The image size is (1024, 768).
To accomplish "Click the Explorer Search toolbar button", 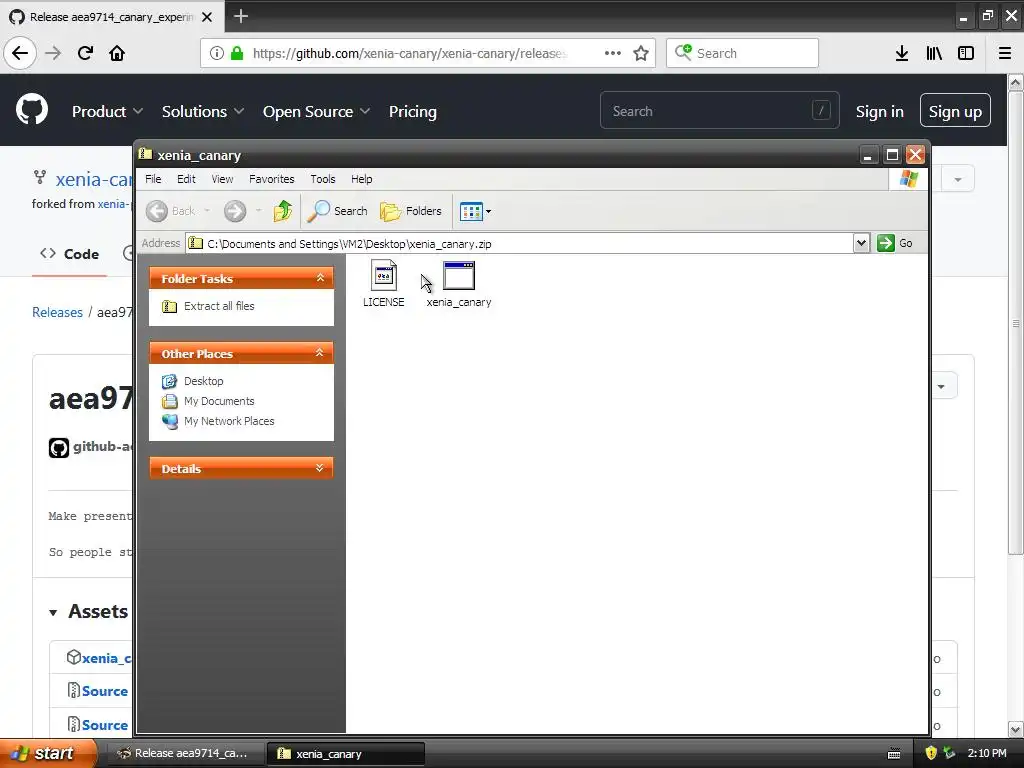I will pyautogui.click(x=338, y=211).
